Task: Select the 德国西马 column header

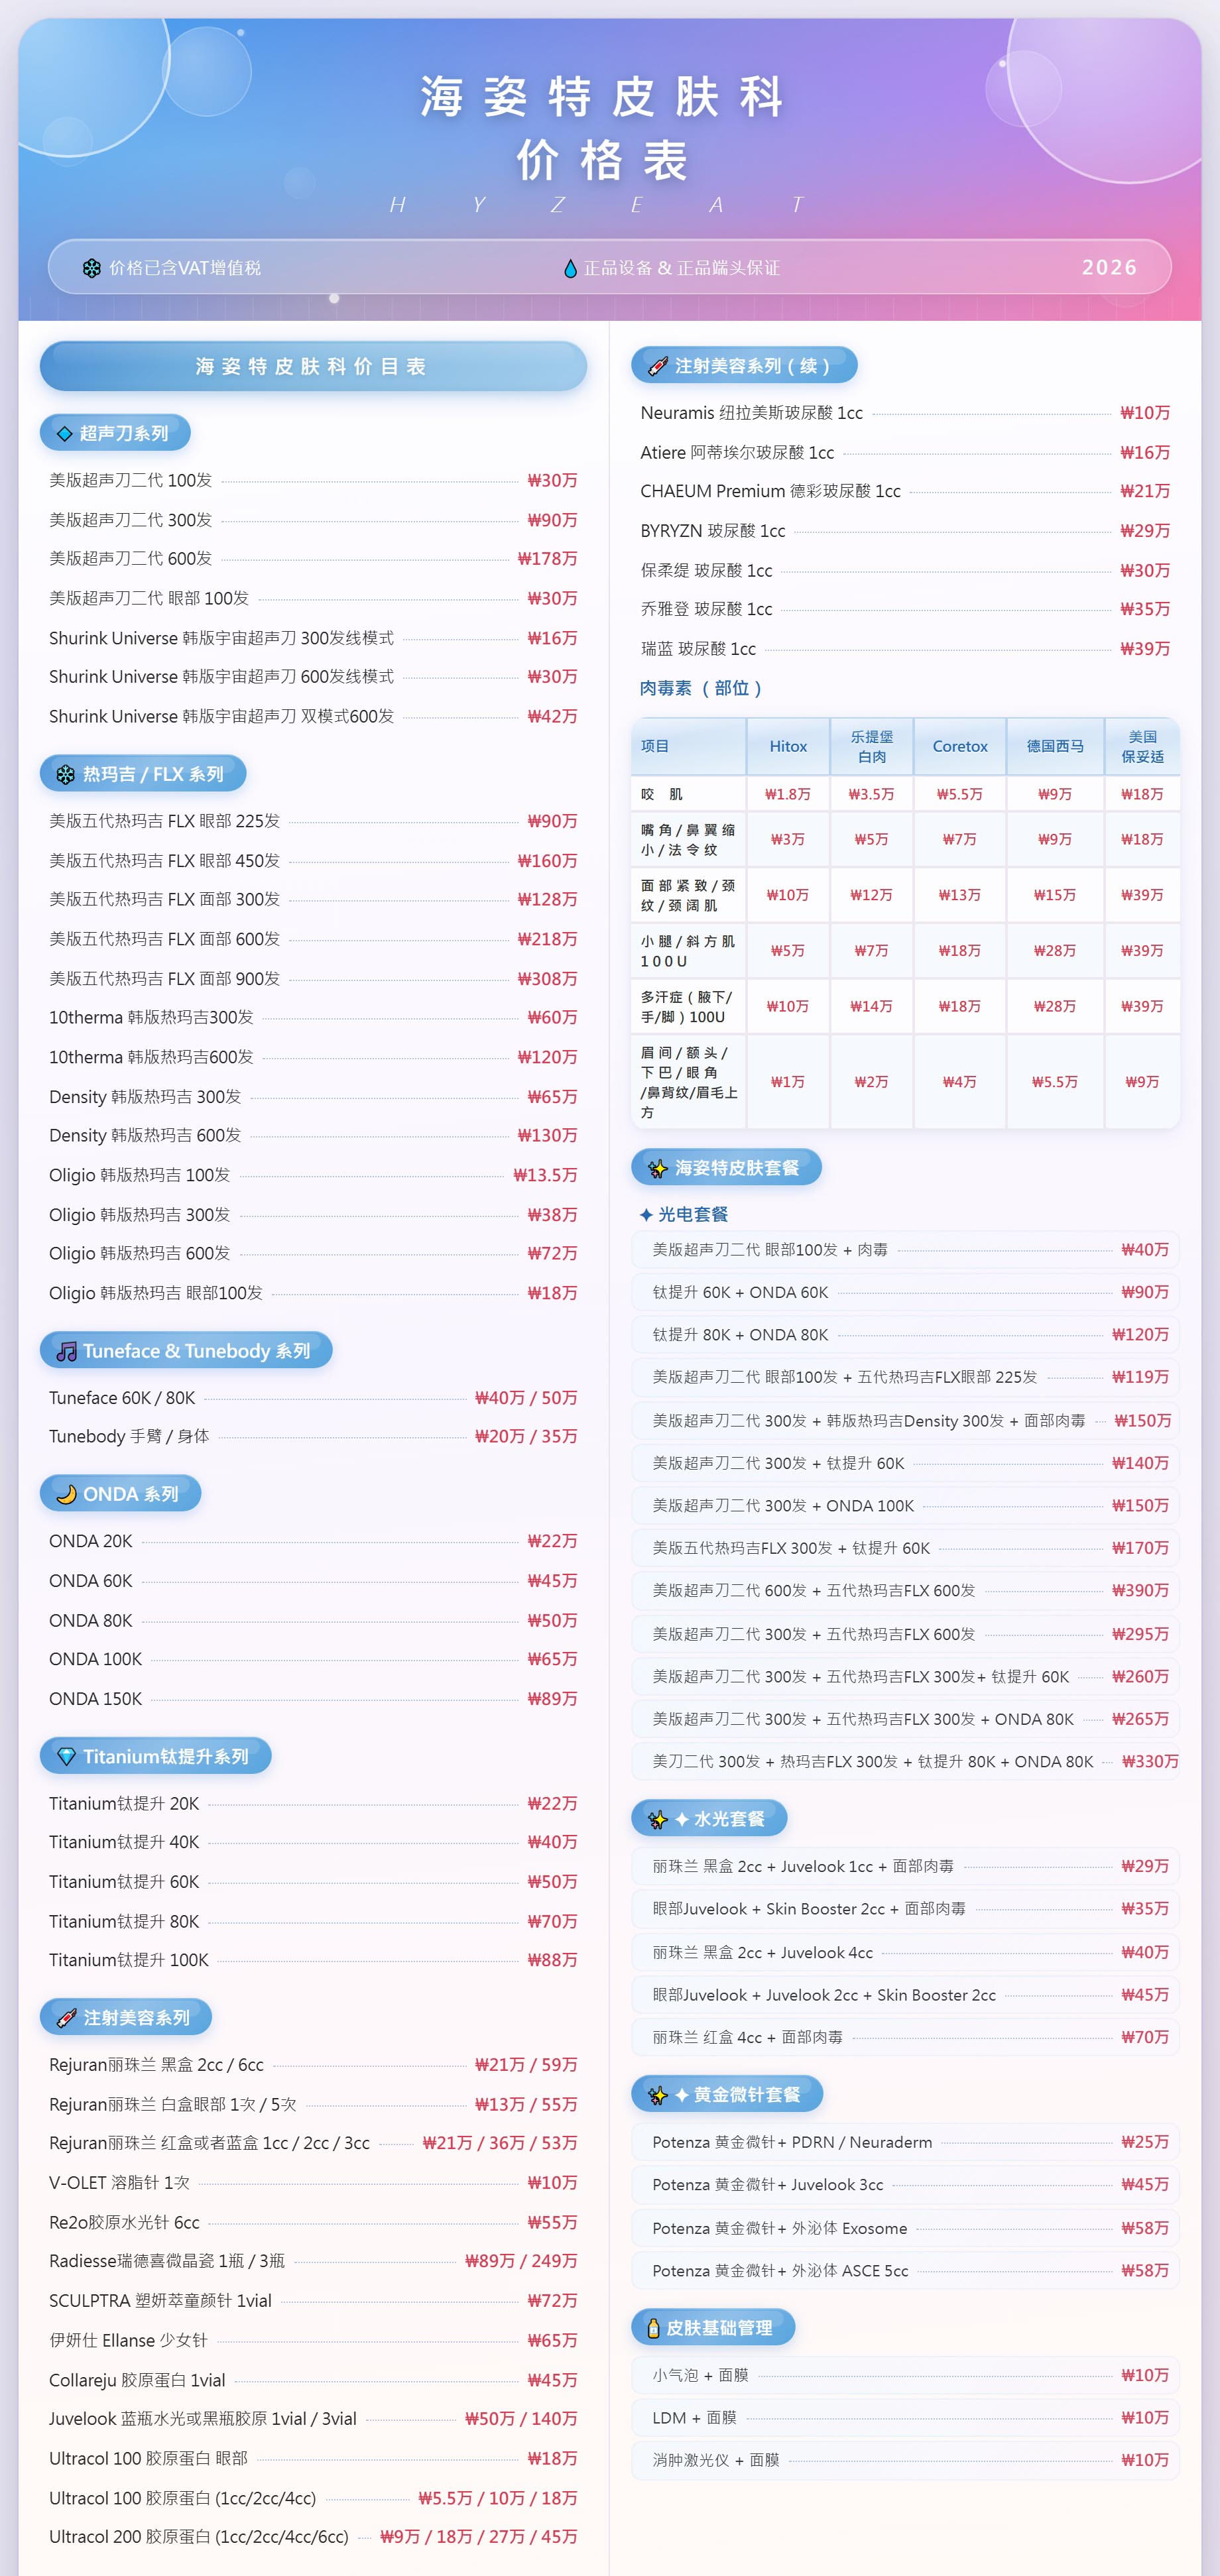Action: 1055,746
